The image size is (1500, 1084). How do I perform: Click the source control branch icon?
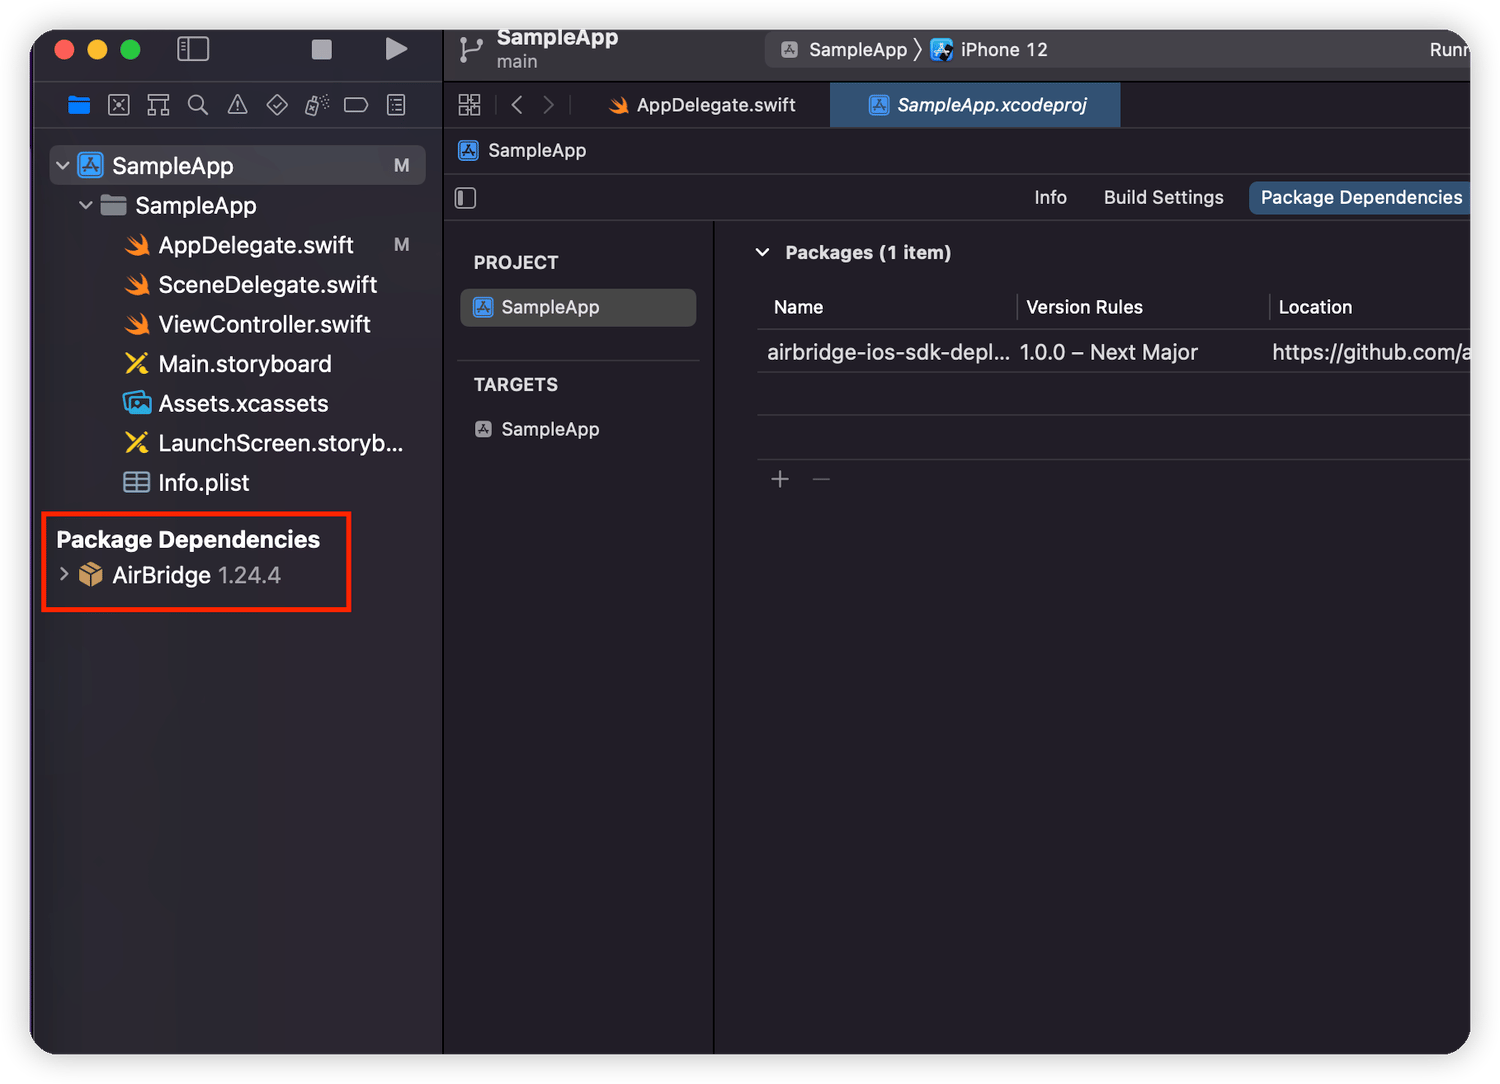[x=471, y=50]
